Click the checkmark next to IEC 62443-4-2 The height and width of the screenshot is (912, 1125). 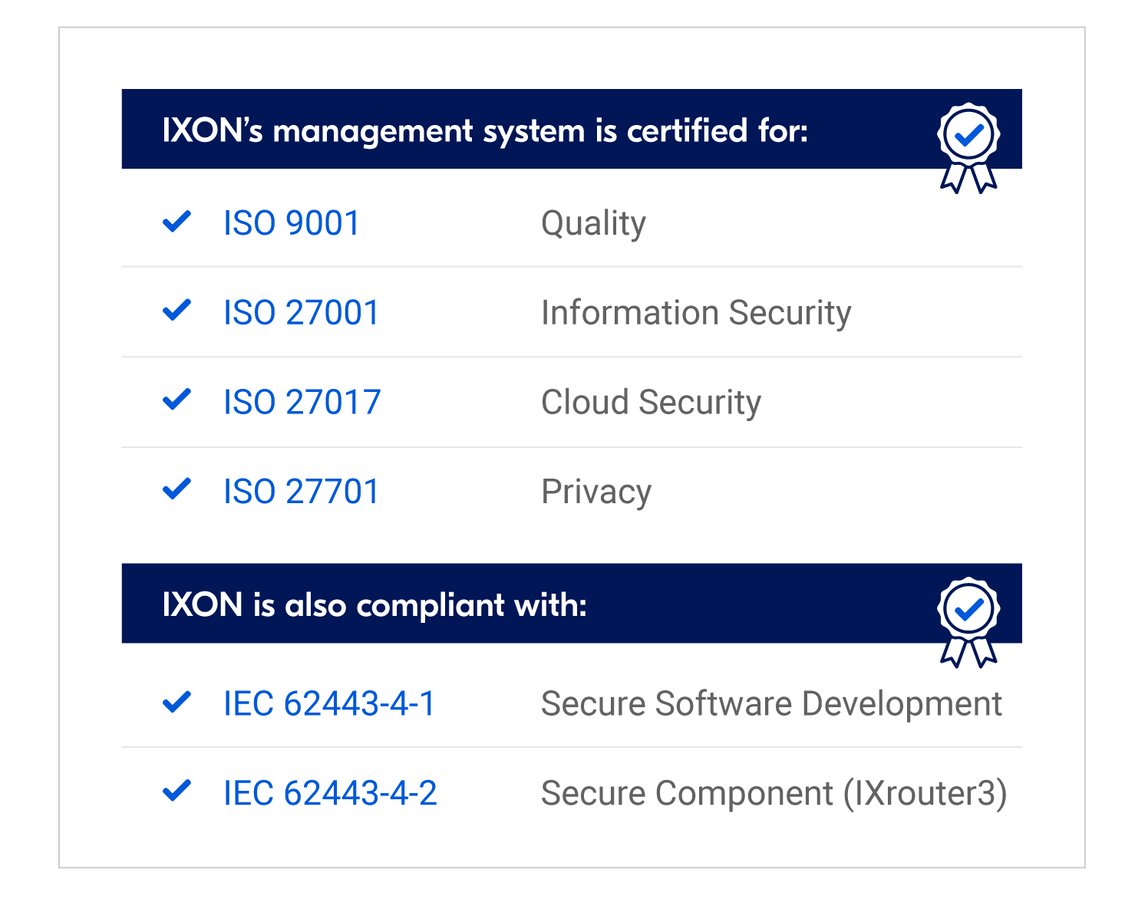tap(176, 792)
